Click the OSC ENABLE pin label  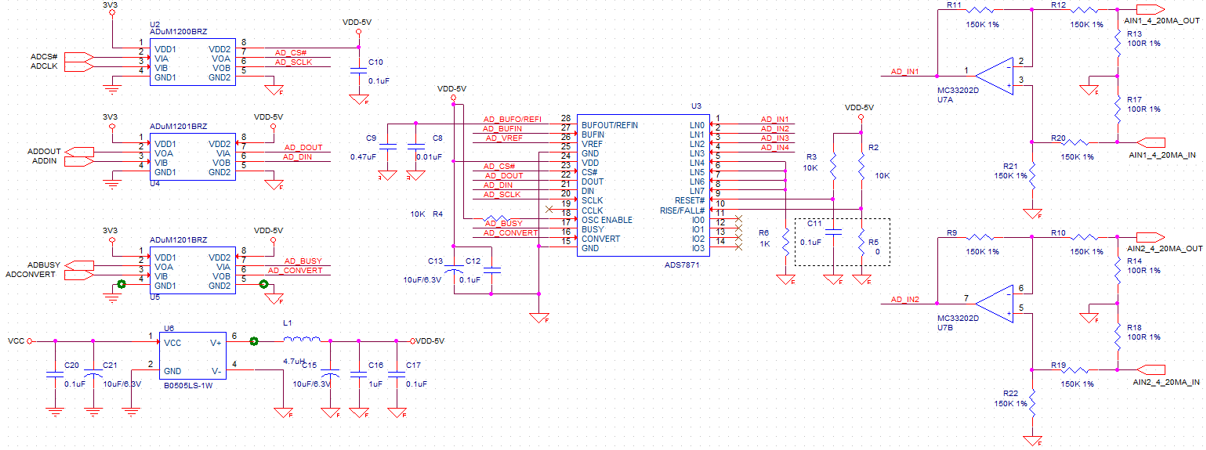pos(607,219)
